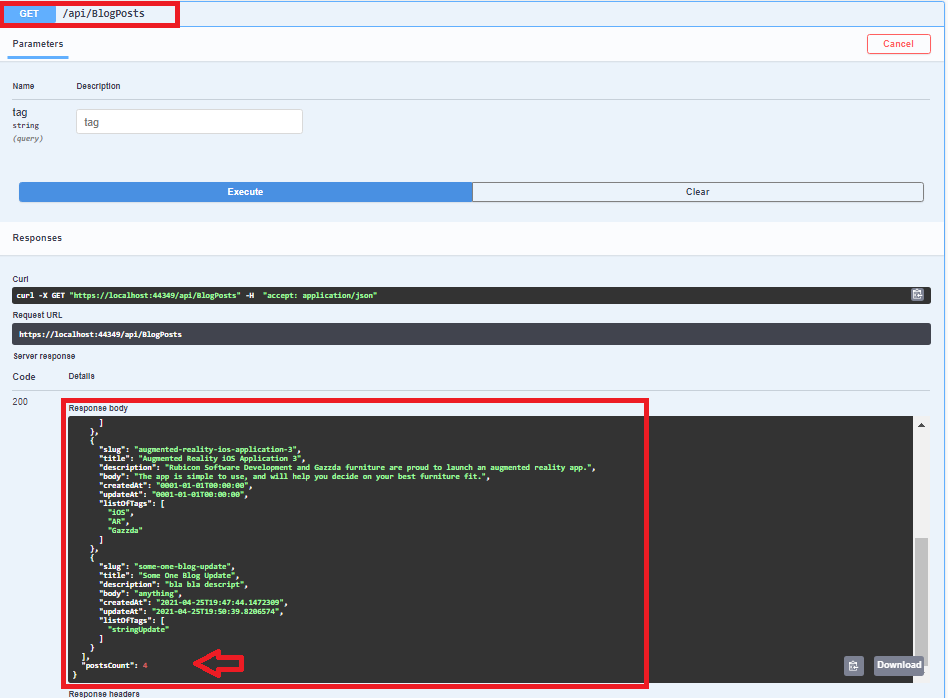Click the postsCount value line
The width and height of the screenshot is (948, 698).
pyautogui.click(x=115, y=665)
